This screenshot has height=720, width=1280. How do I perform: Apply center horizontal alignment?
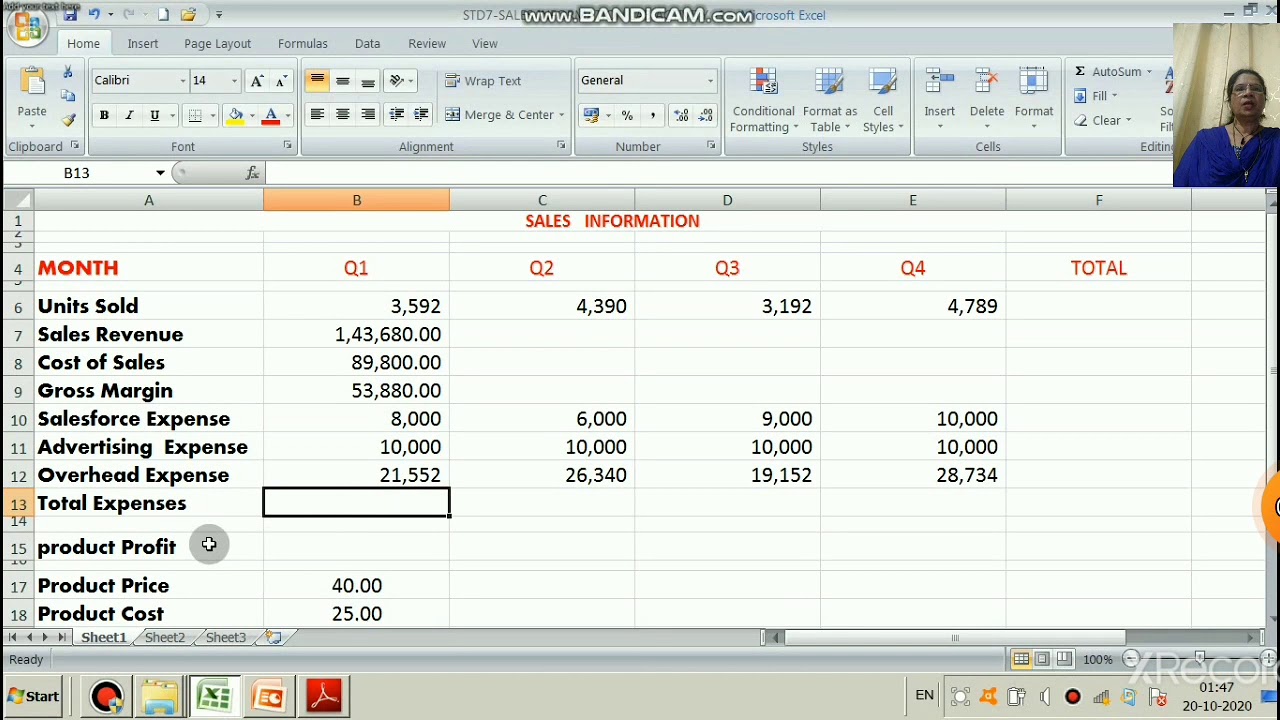click(342, 115)
